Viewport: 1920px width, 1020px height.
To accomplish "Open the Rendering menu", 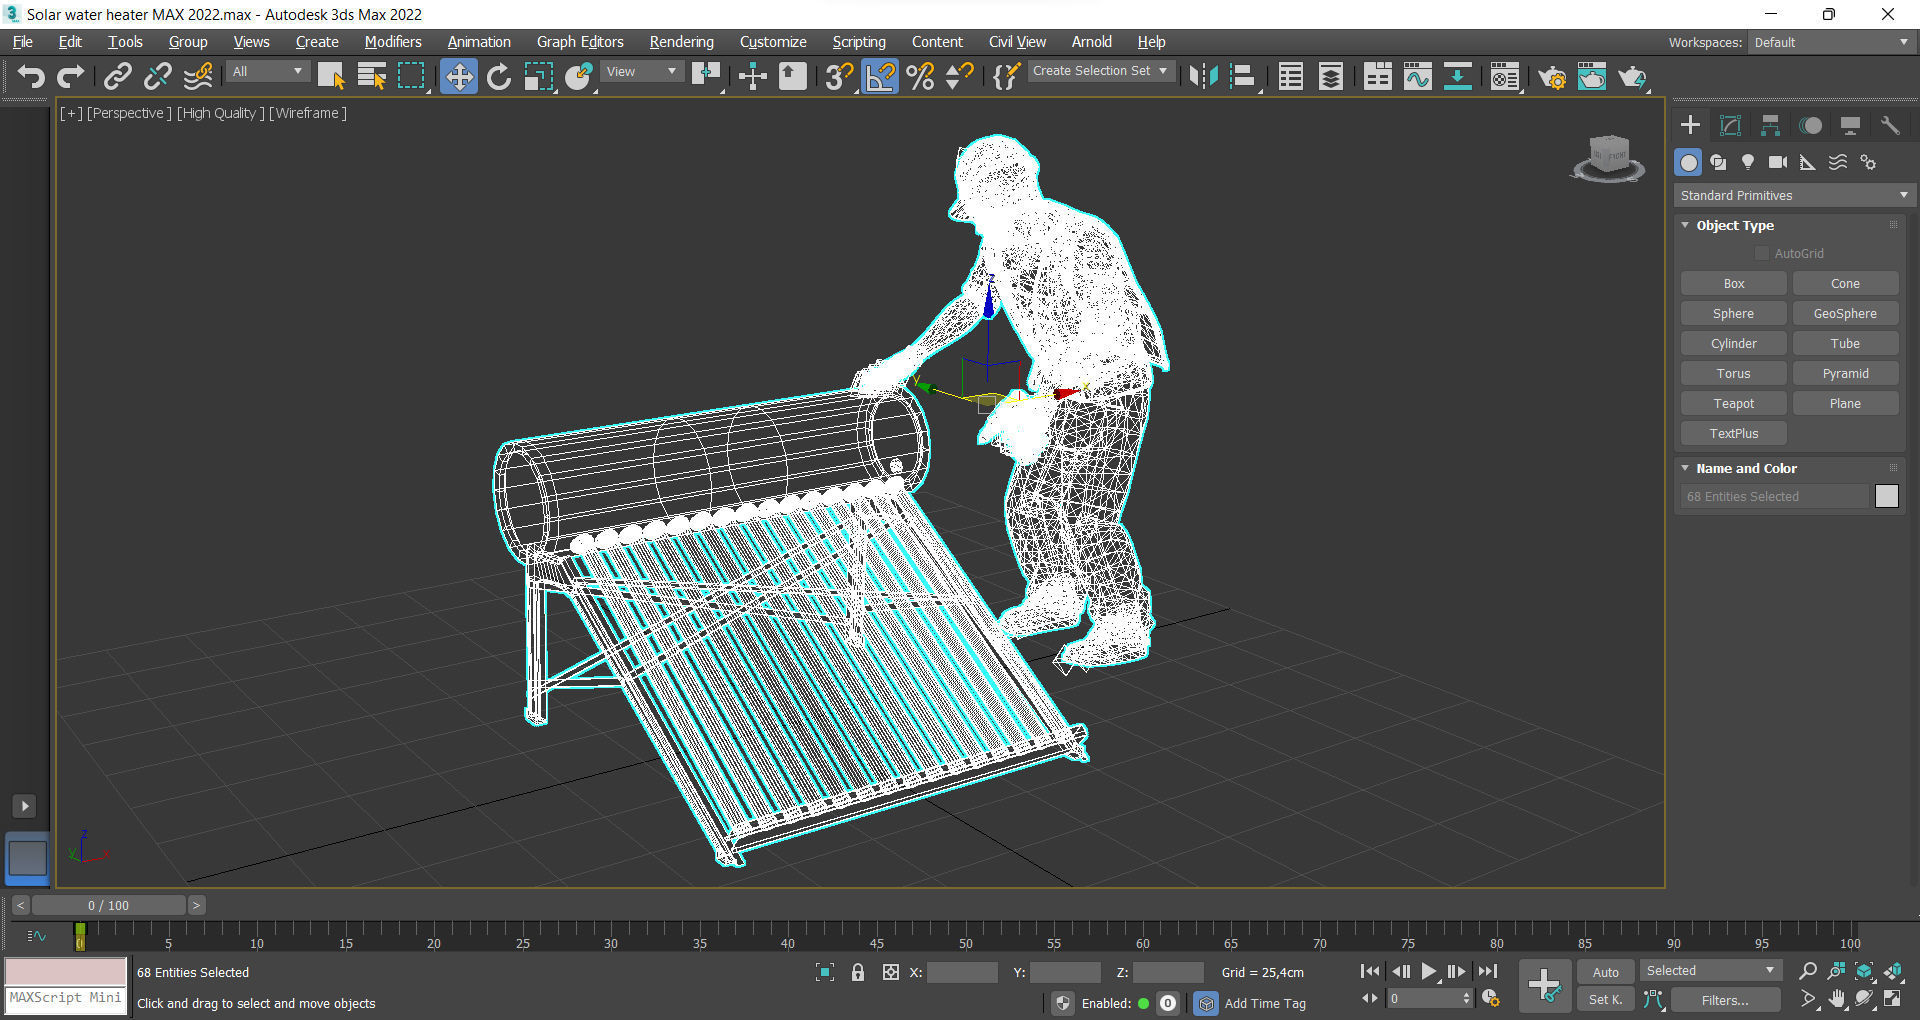I will coord(682,42).
